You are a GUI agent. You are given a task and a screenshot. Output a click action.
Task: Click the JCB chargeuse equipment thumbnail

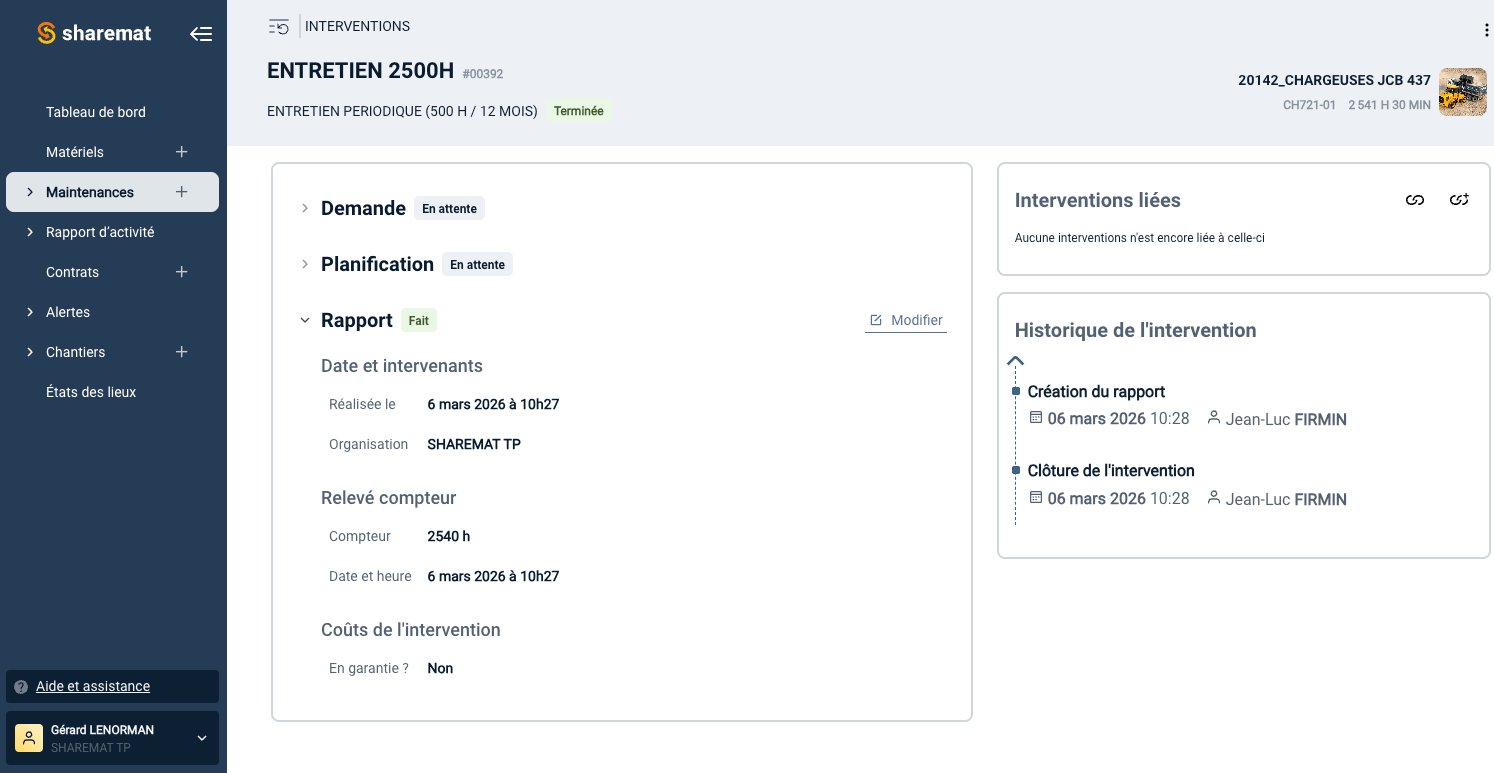click(1462, 92)
